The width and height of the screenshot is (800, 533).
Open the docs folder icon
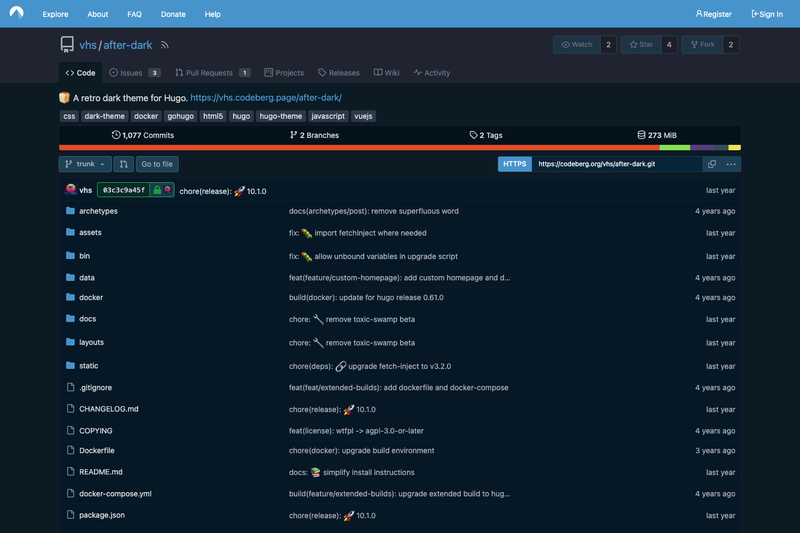[x=70, y=318]
